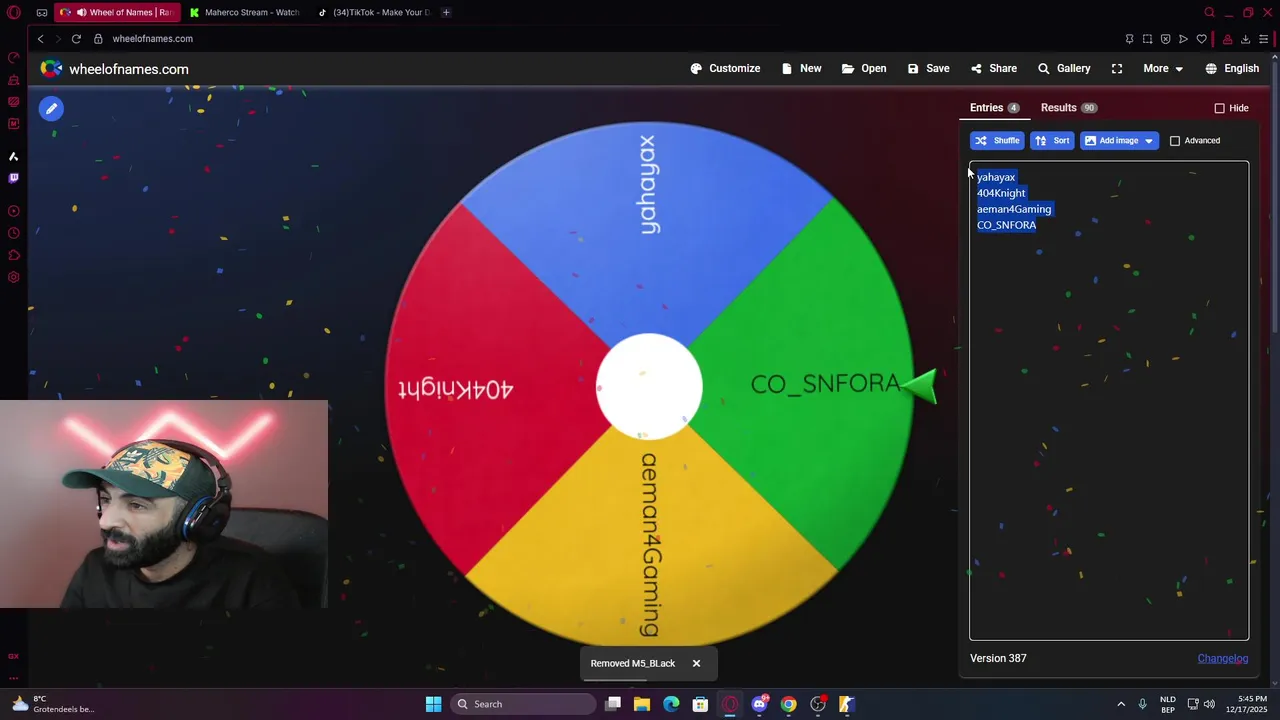
Task: Switch to Maherco Stream browser tab
Action: click(x=245, y=12)
